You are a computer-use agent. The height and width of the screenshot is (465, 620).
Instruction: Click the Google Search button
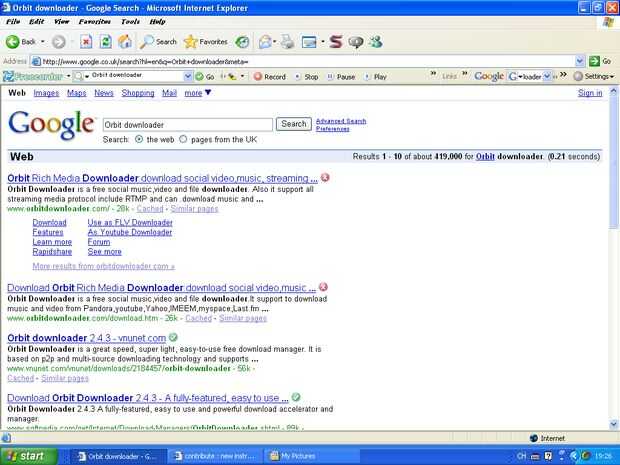pos(293,124)
